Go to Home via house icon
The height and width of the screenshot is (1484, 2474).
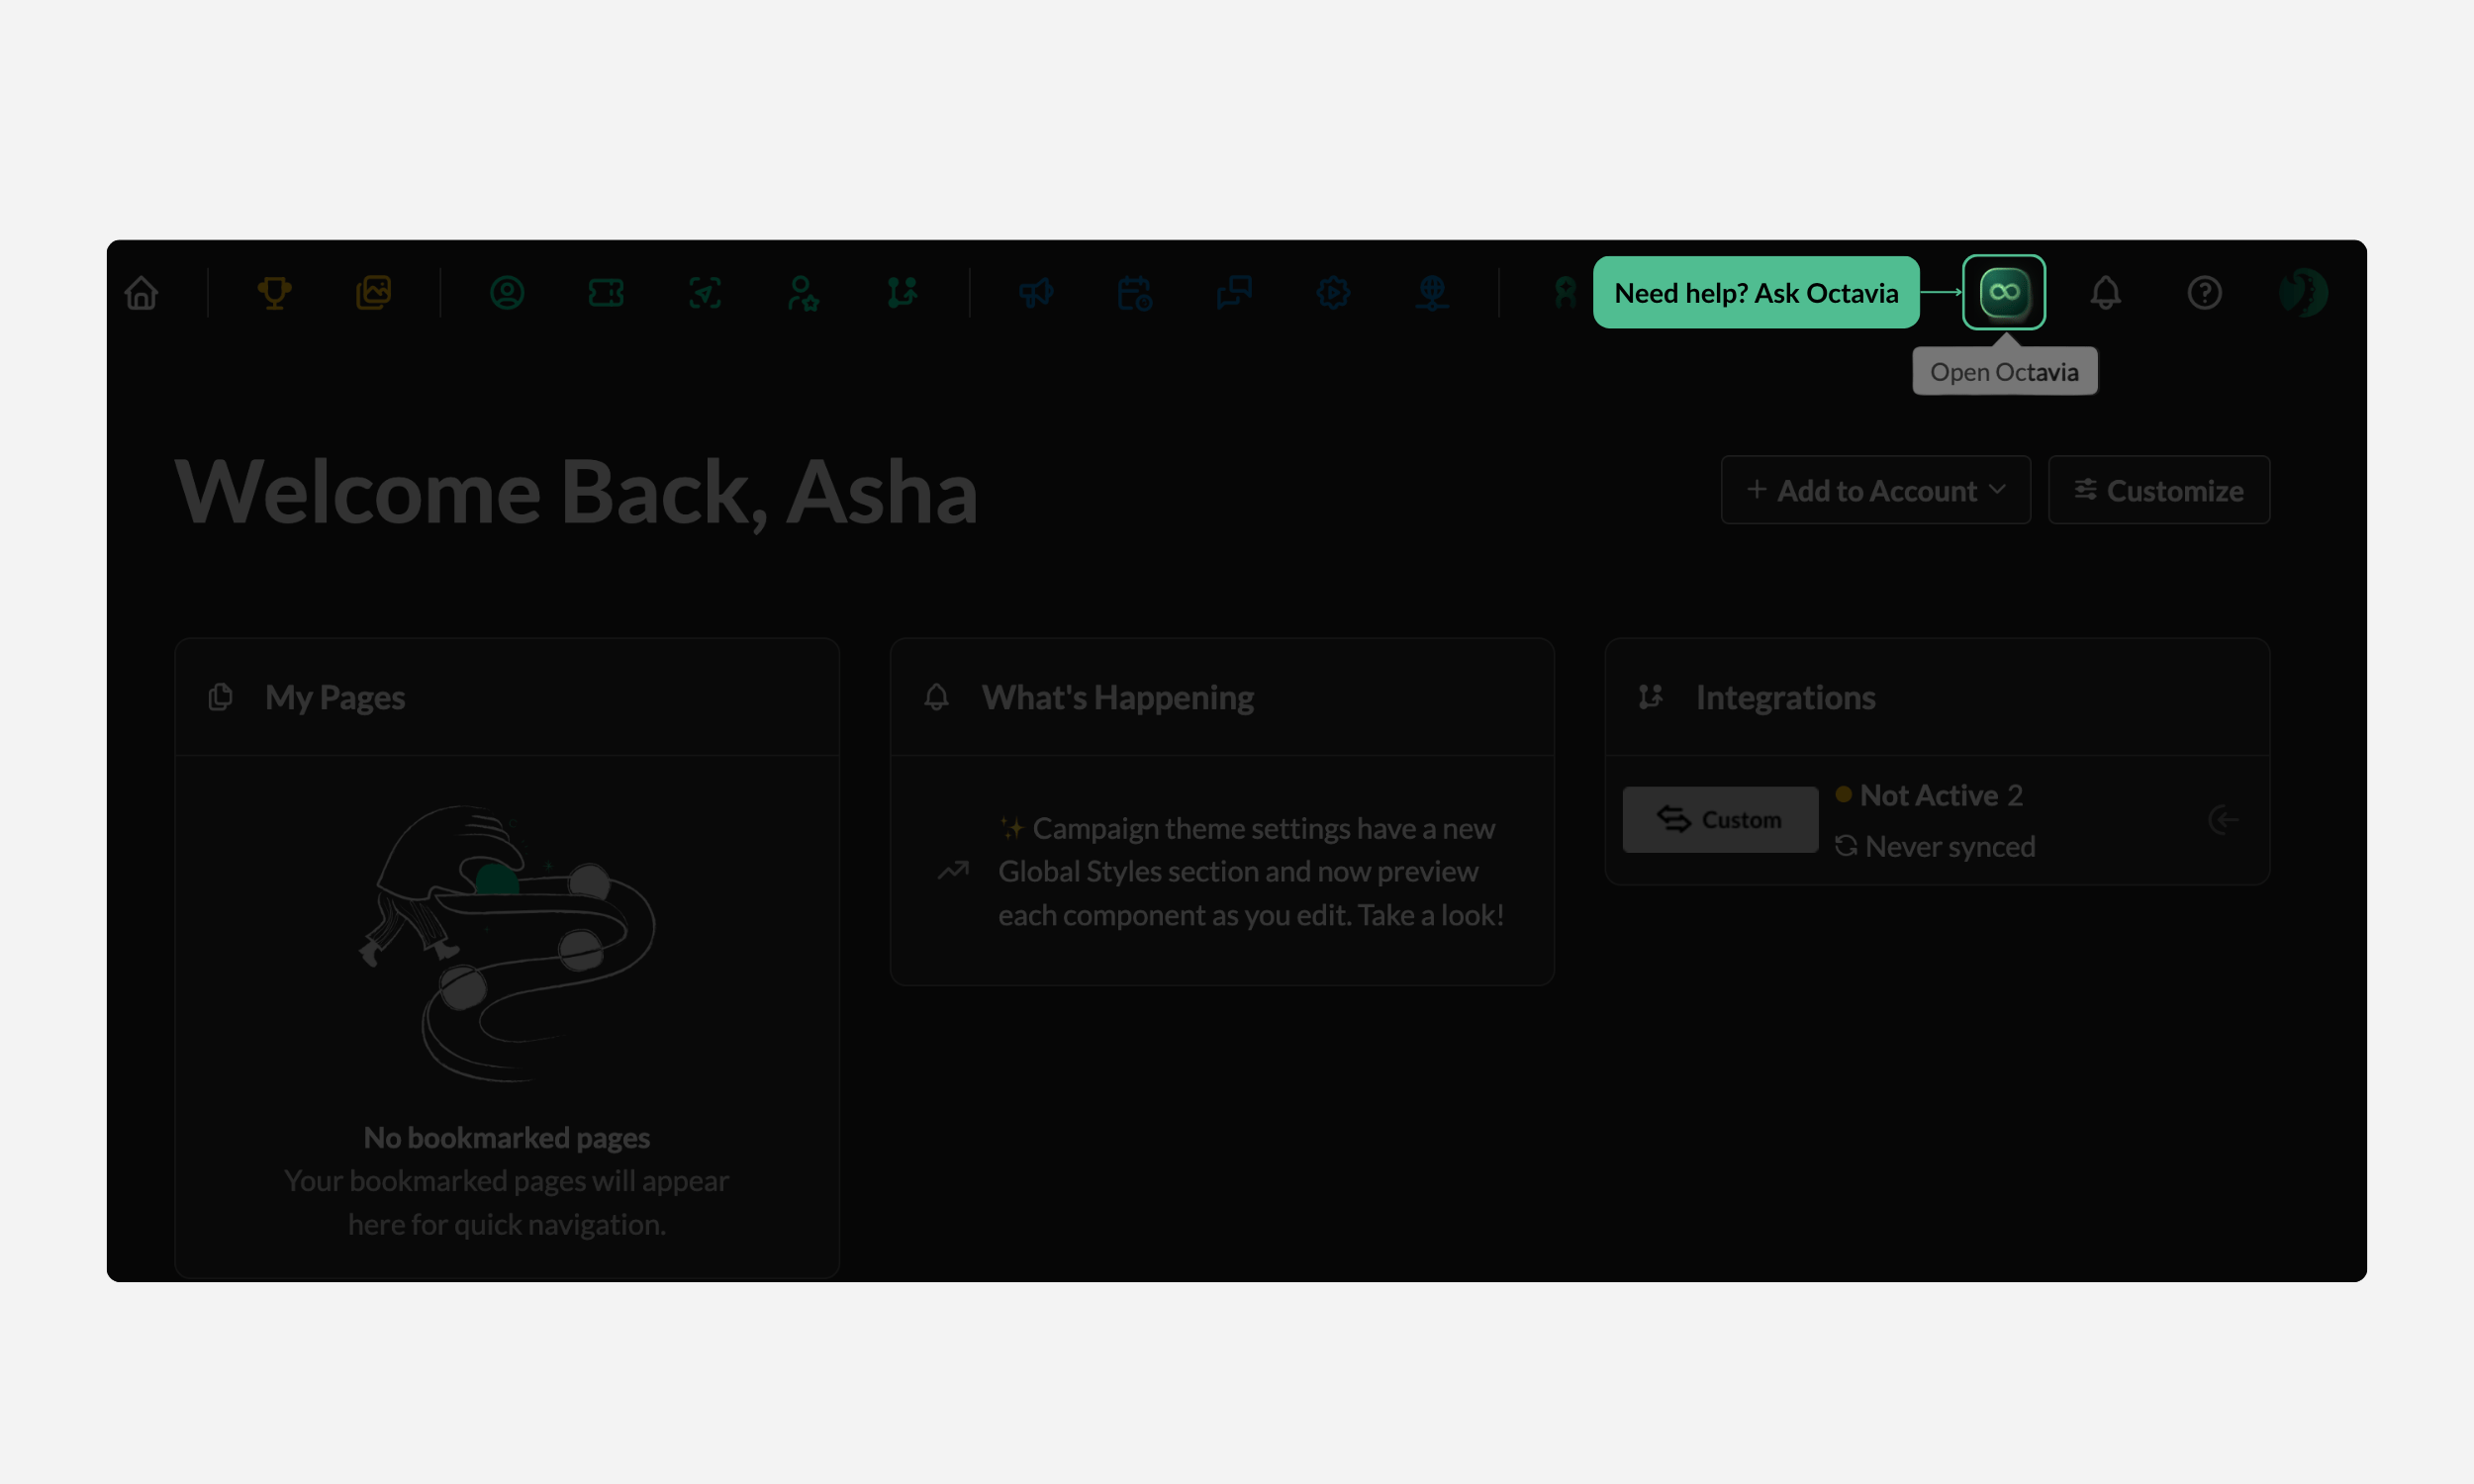[x=141, y=293]
